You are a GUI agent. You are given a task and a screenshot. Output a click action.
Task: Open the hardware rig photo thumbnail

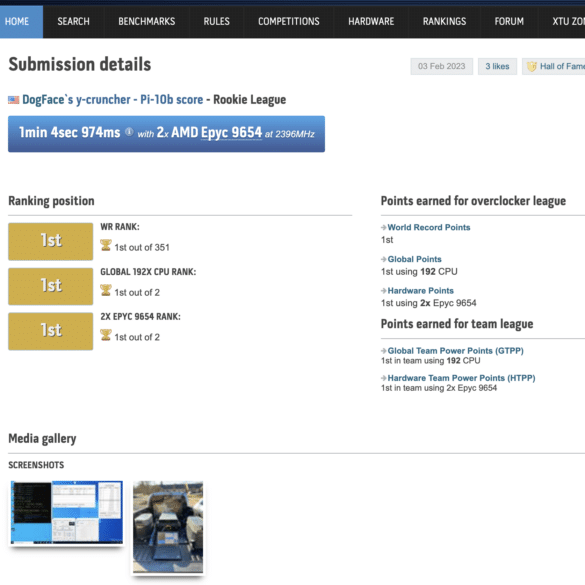coord(168,527)
